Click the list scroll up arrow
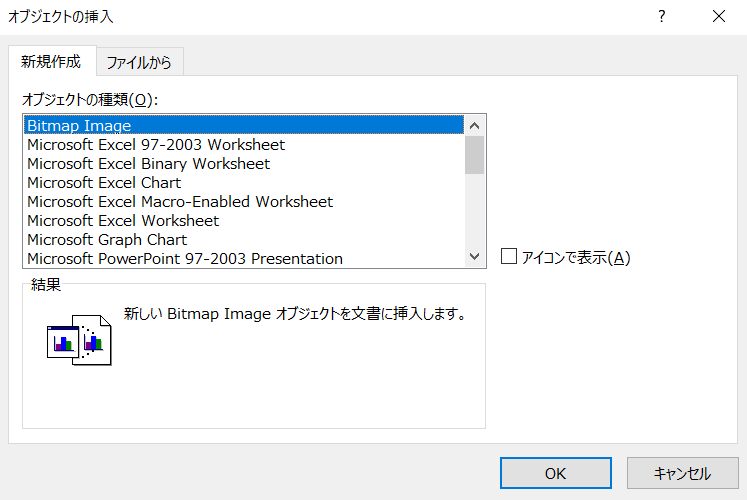Image resolution: width=747 pixels, height=500 pixels. [474, 126]
